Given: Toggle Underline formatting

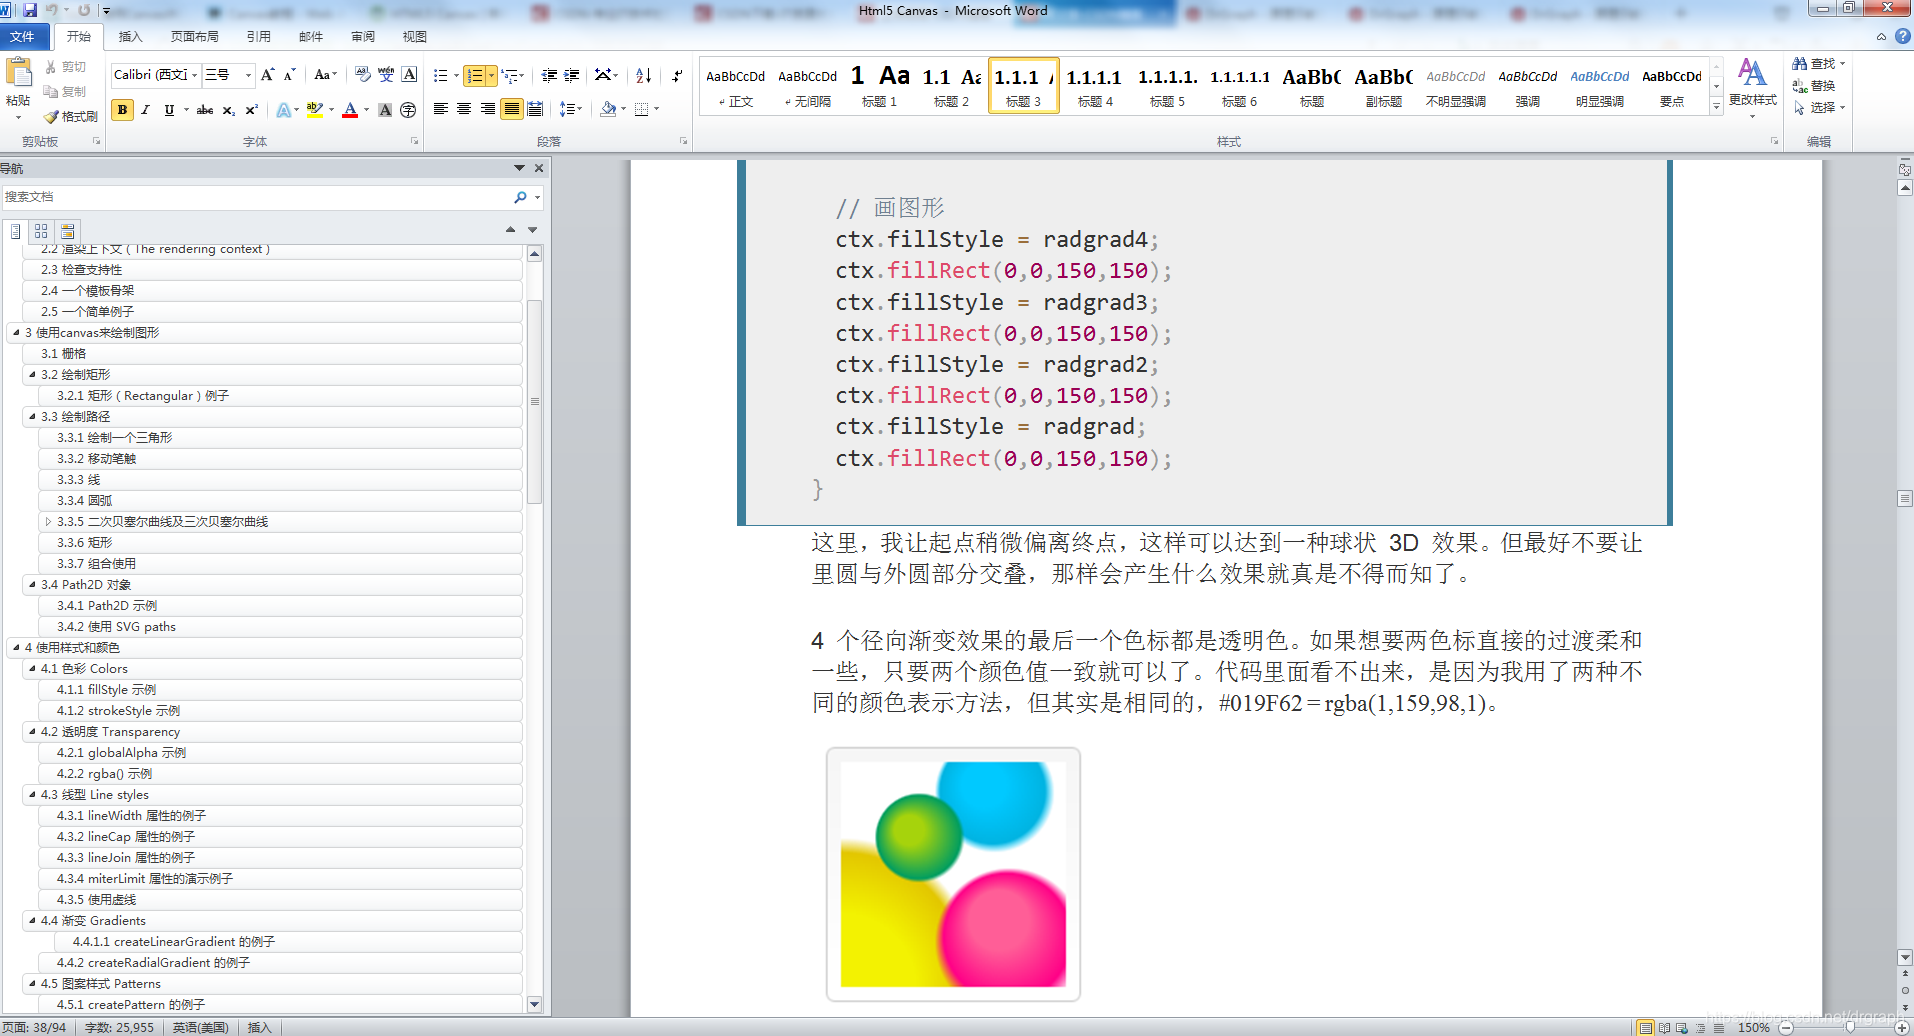Looking at the screenshot, I should tap(169, 110).
